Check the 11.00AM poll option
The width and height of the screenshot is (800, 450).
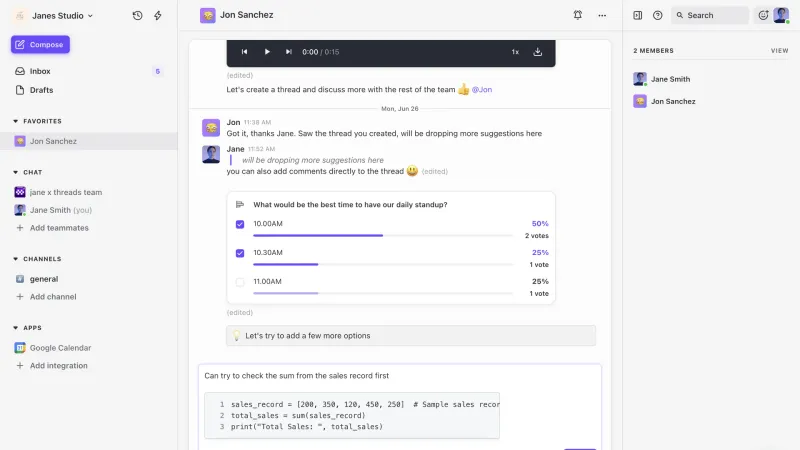click(x=240, y=282)
